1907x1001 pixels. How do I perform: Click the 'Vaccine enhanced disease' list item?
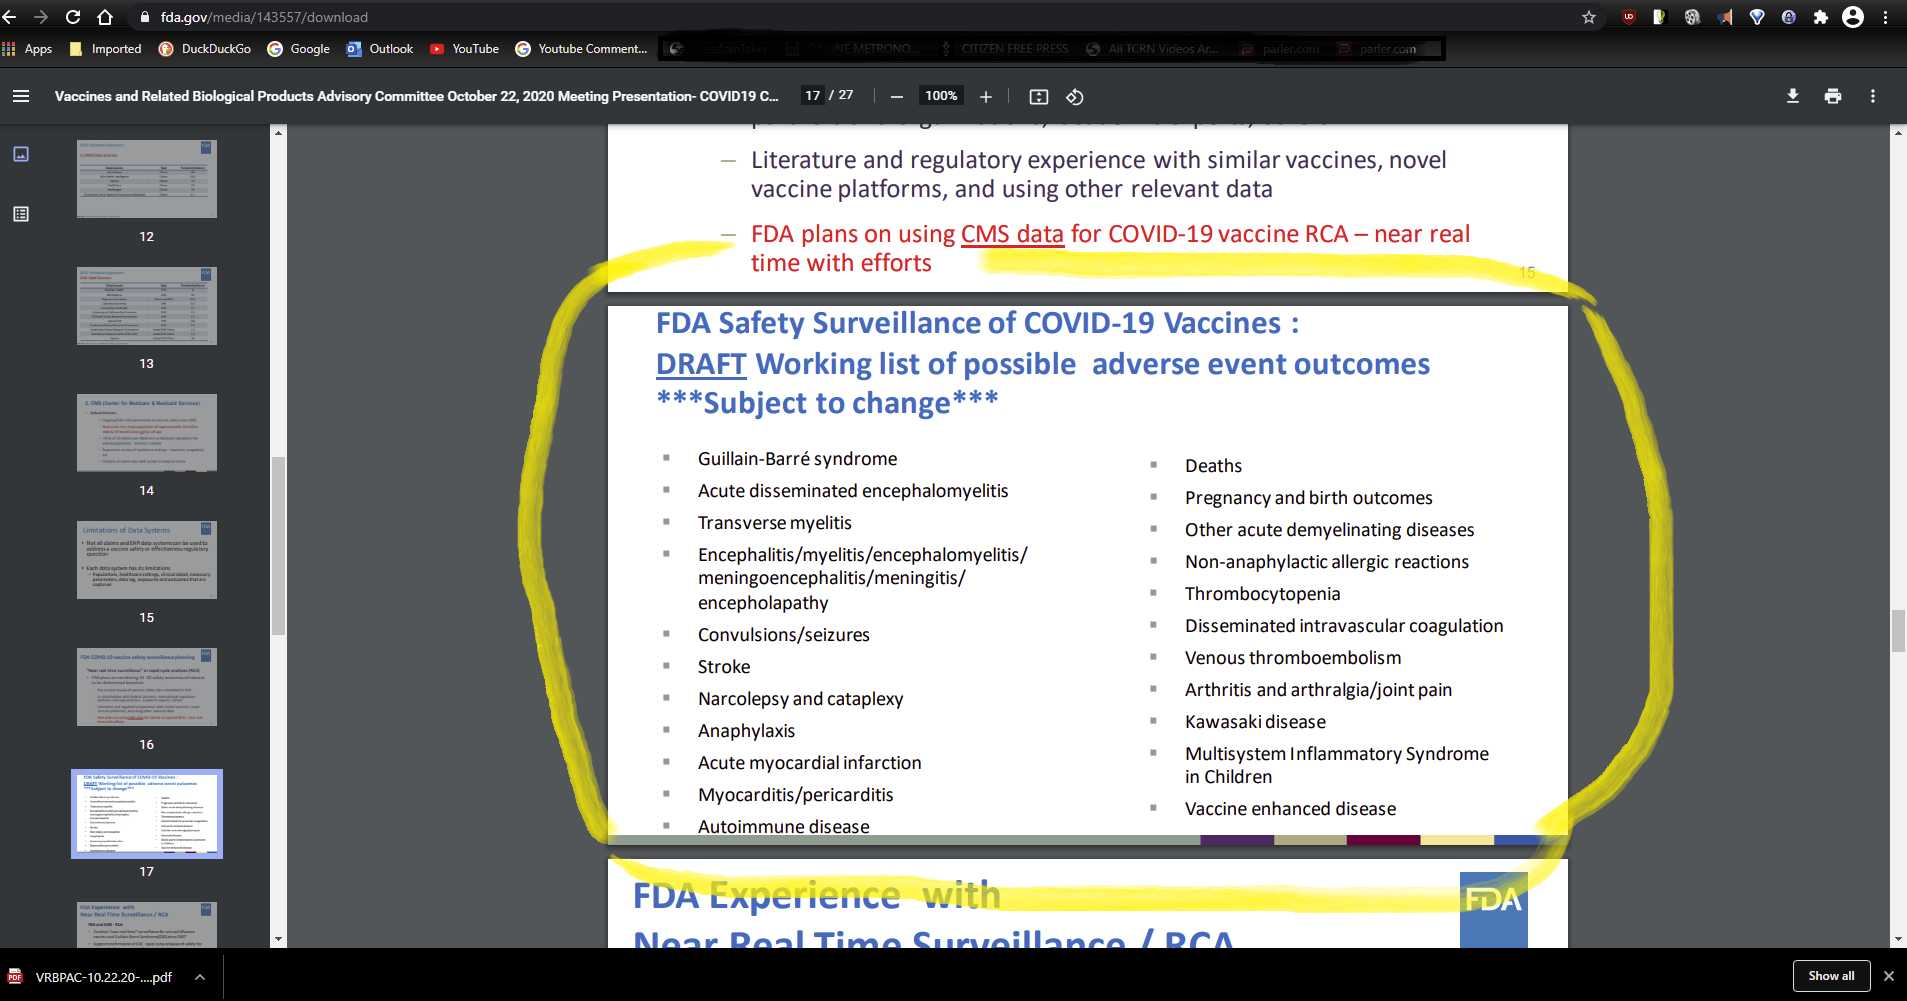[x=1290, y=809]
